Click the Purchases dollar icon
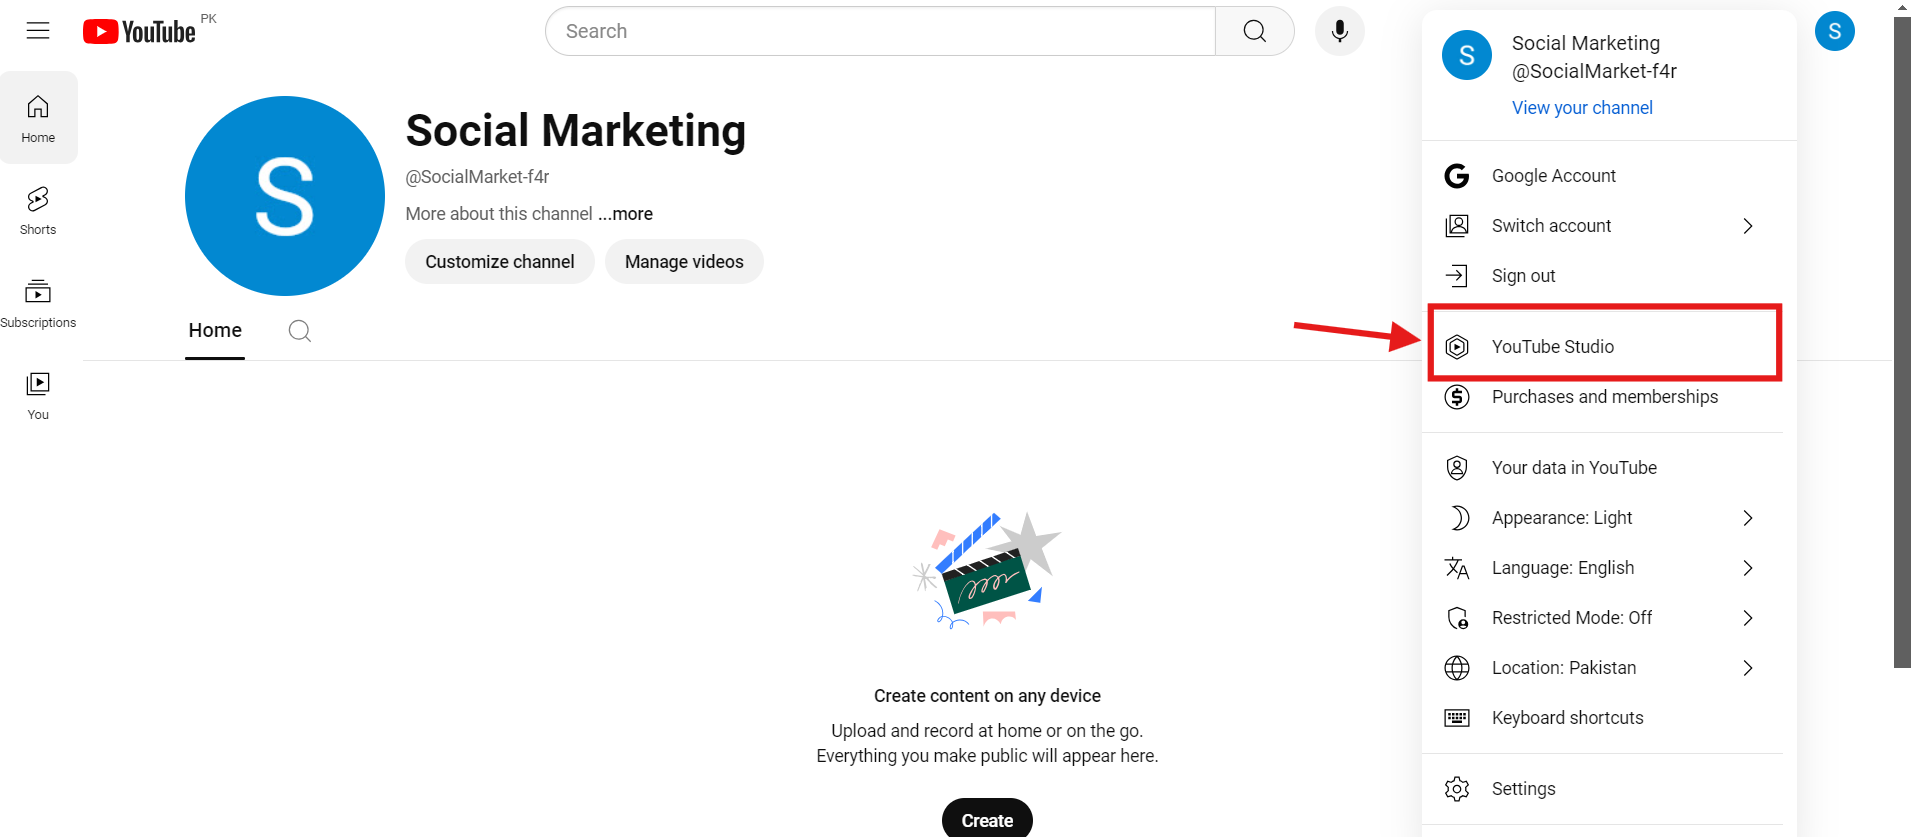 point(1457,397)
